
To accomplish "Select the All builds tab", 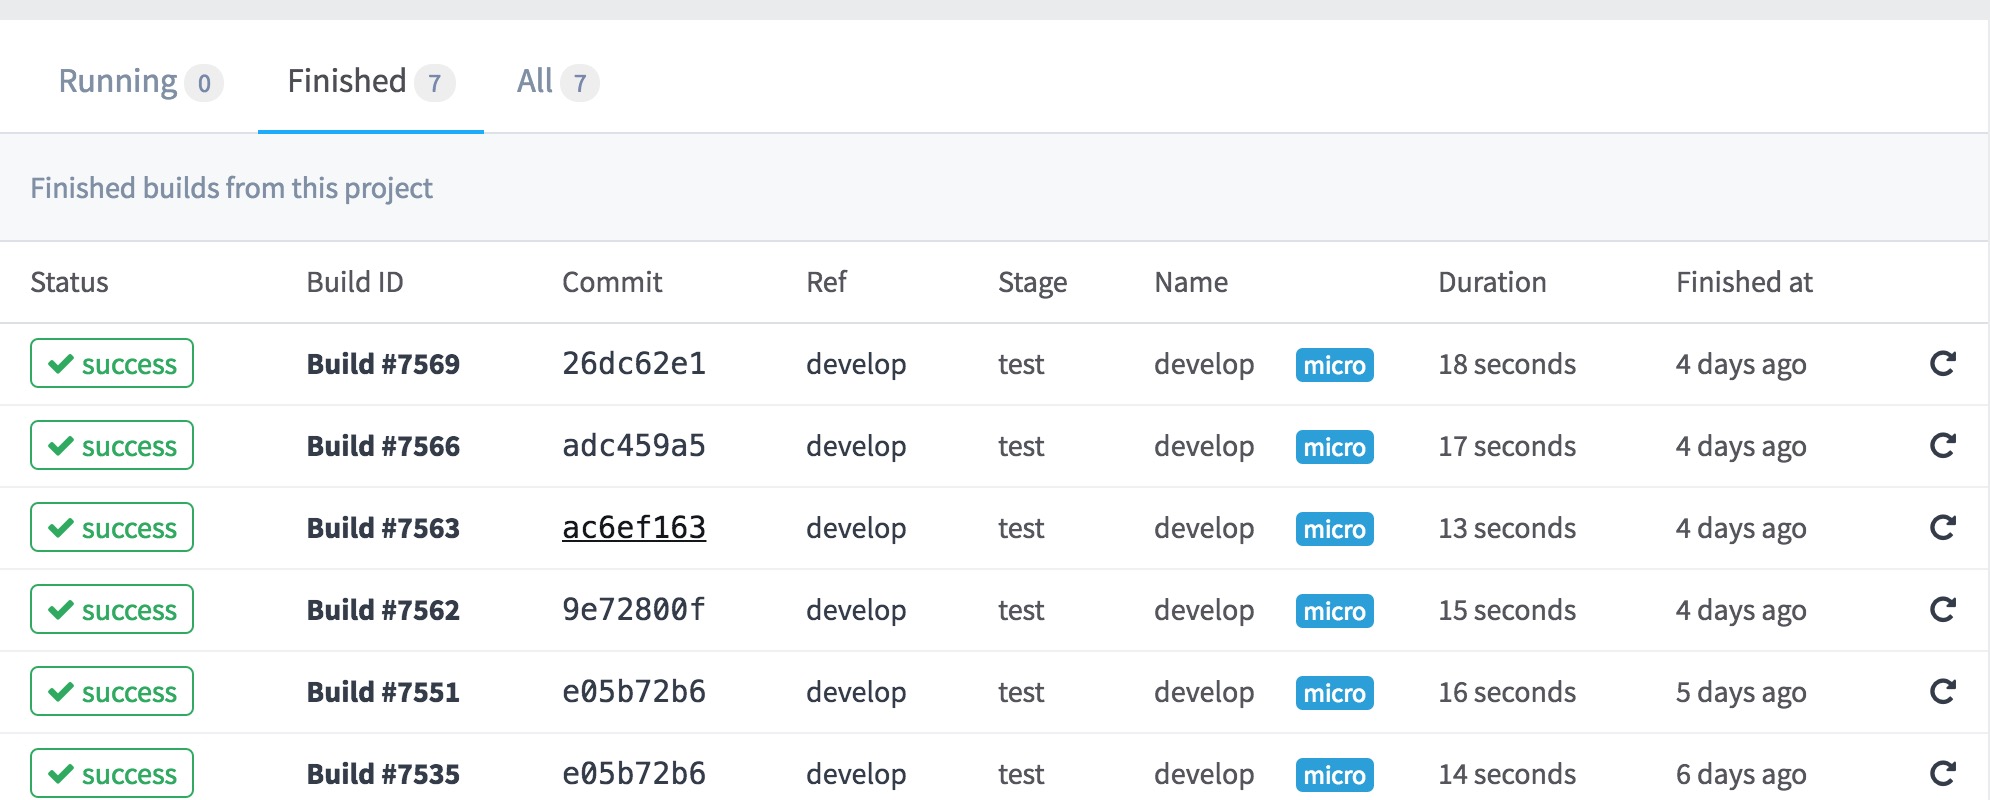I will coord(557,82).
